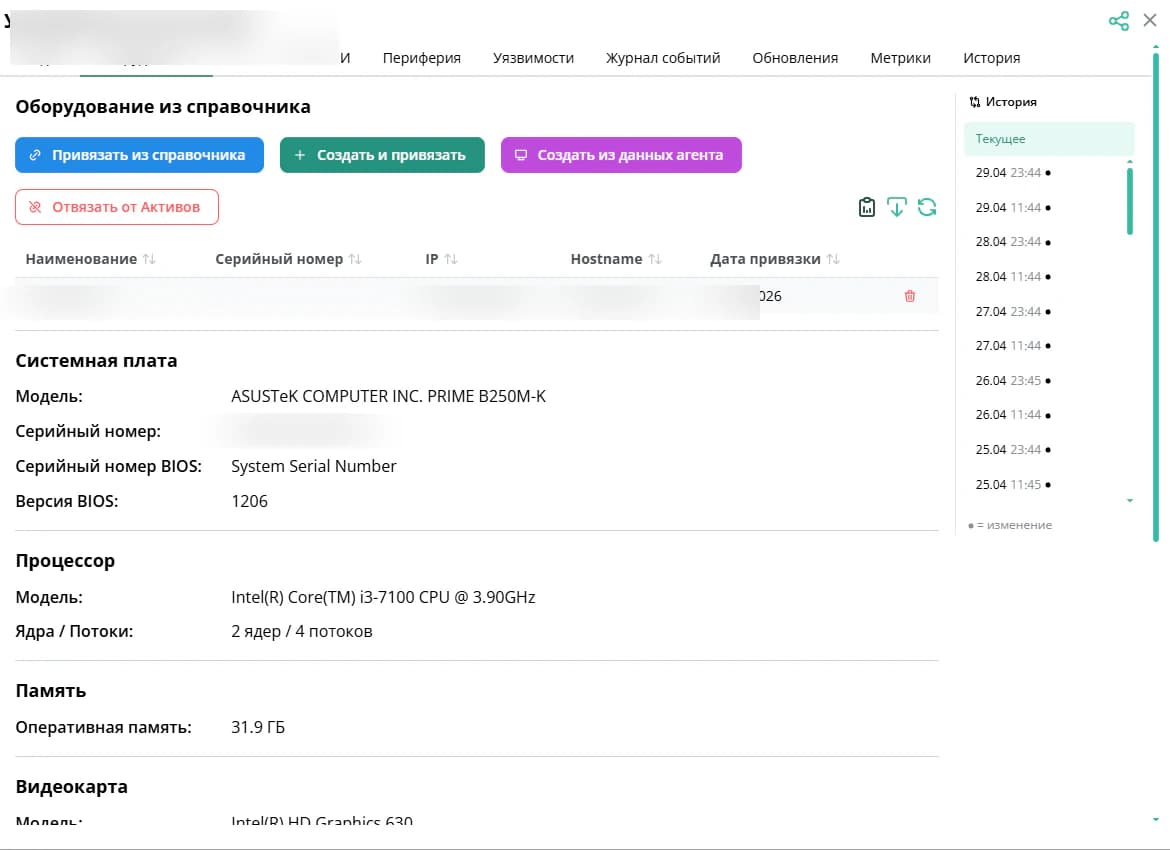The width and height of the screenshot is (1170, 850).
Task: Click the green refresh icon above table
Action: (927, 207)
